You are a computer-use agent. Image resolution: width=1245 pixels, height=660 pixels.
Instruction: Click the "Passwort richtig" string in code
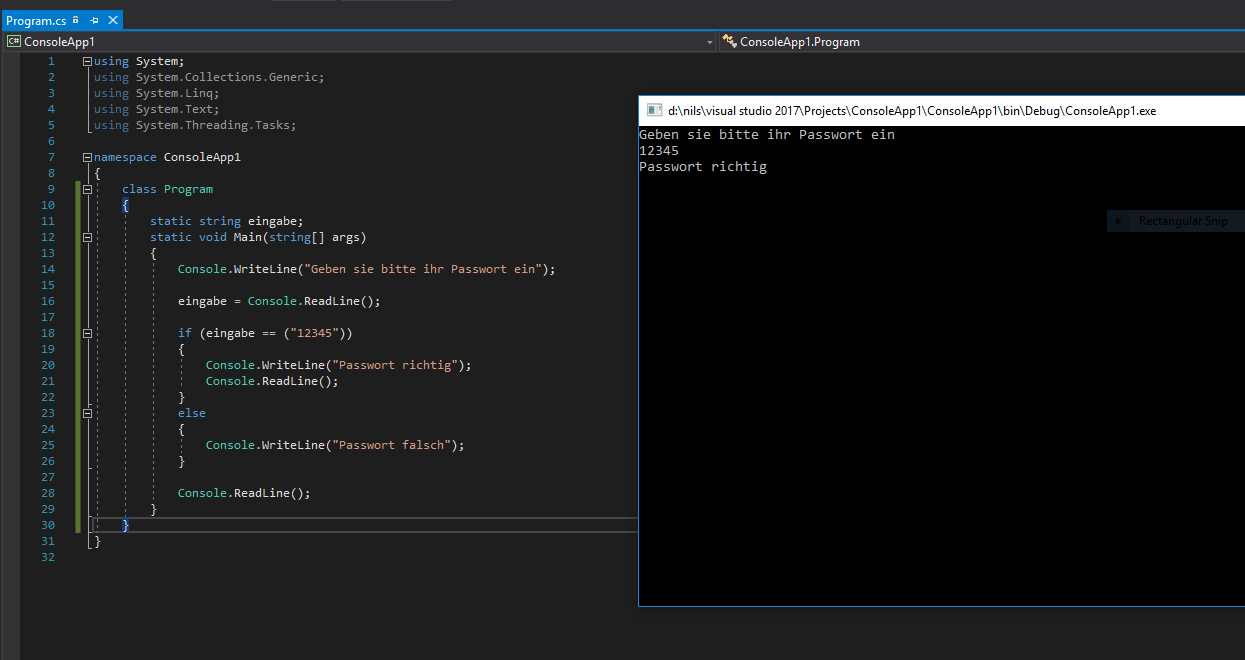point(396,365)
